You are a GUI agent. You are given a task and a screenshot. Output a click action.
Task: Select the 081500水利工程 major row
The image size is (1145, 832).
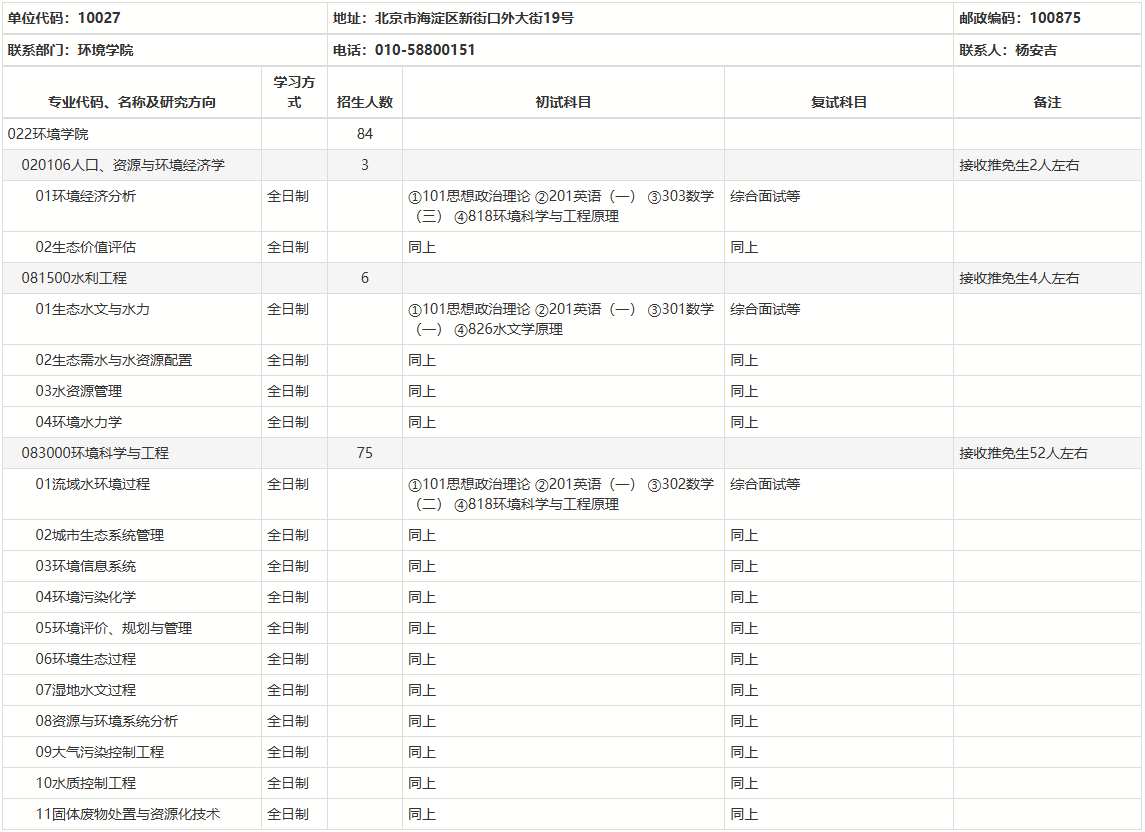tap(74, 278)
